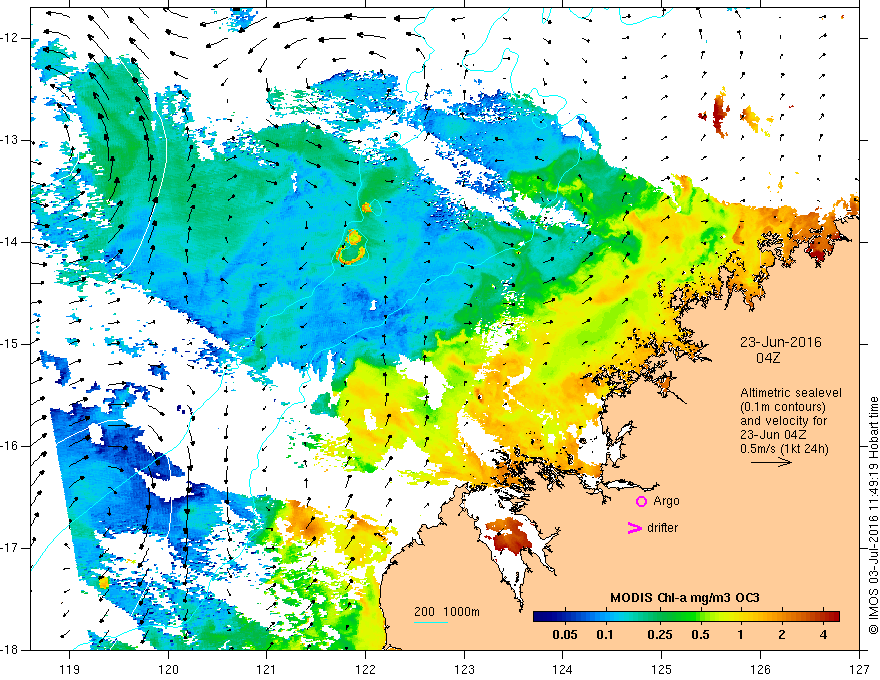Click the red chlorophyll patch in the bay near 123.5E
The image size is (880, 680).
point(508,536)
